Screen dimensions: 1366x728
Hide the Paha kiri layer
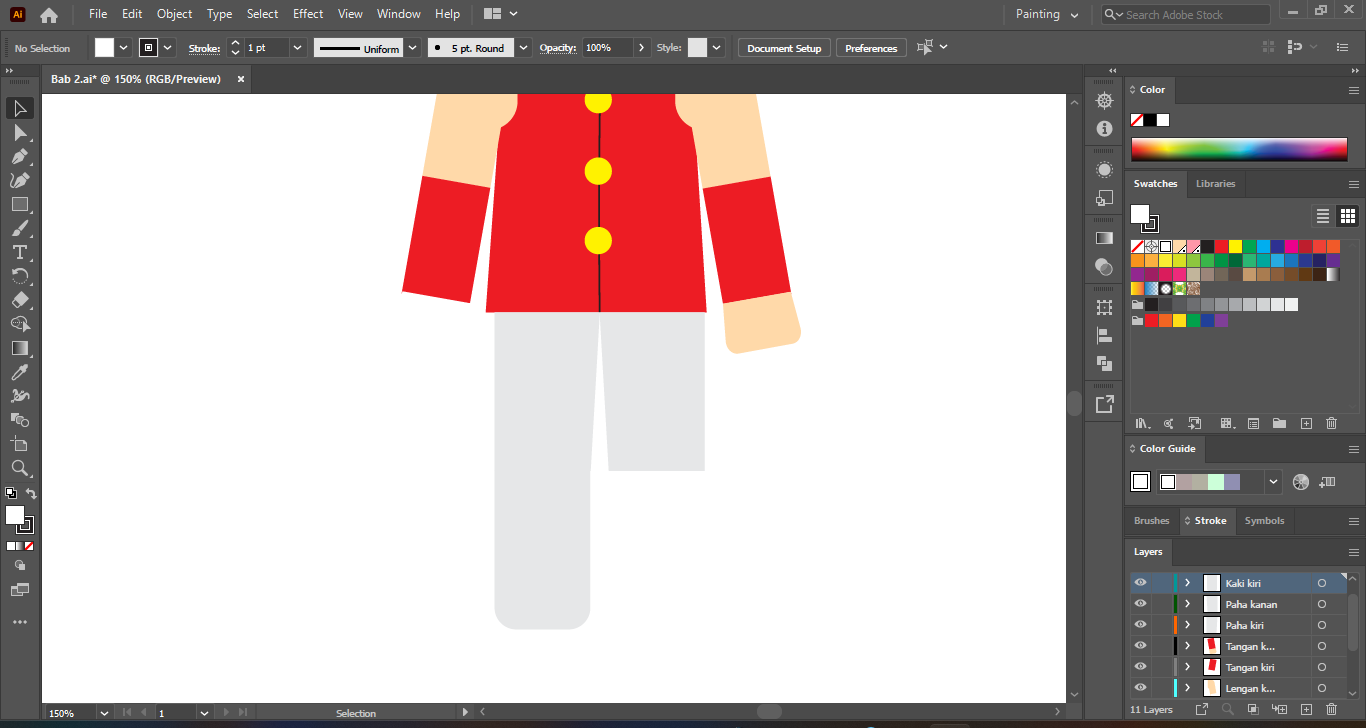[x=1140, y=625]
